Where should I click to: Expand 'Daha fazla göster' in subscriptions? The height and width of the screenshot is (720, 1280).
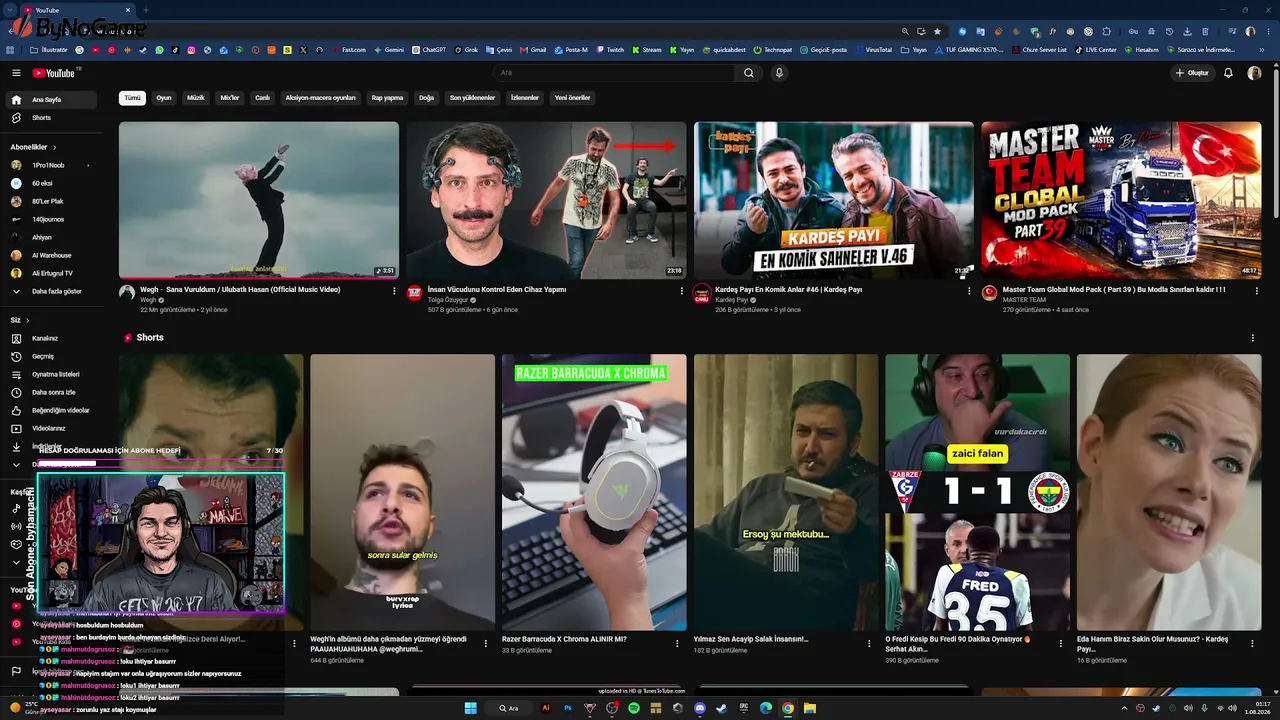(x=50, y=291)
